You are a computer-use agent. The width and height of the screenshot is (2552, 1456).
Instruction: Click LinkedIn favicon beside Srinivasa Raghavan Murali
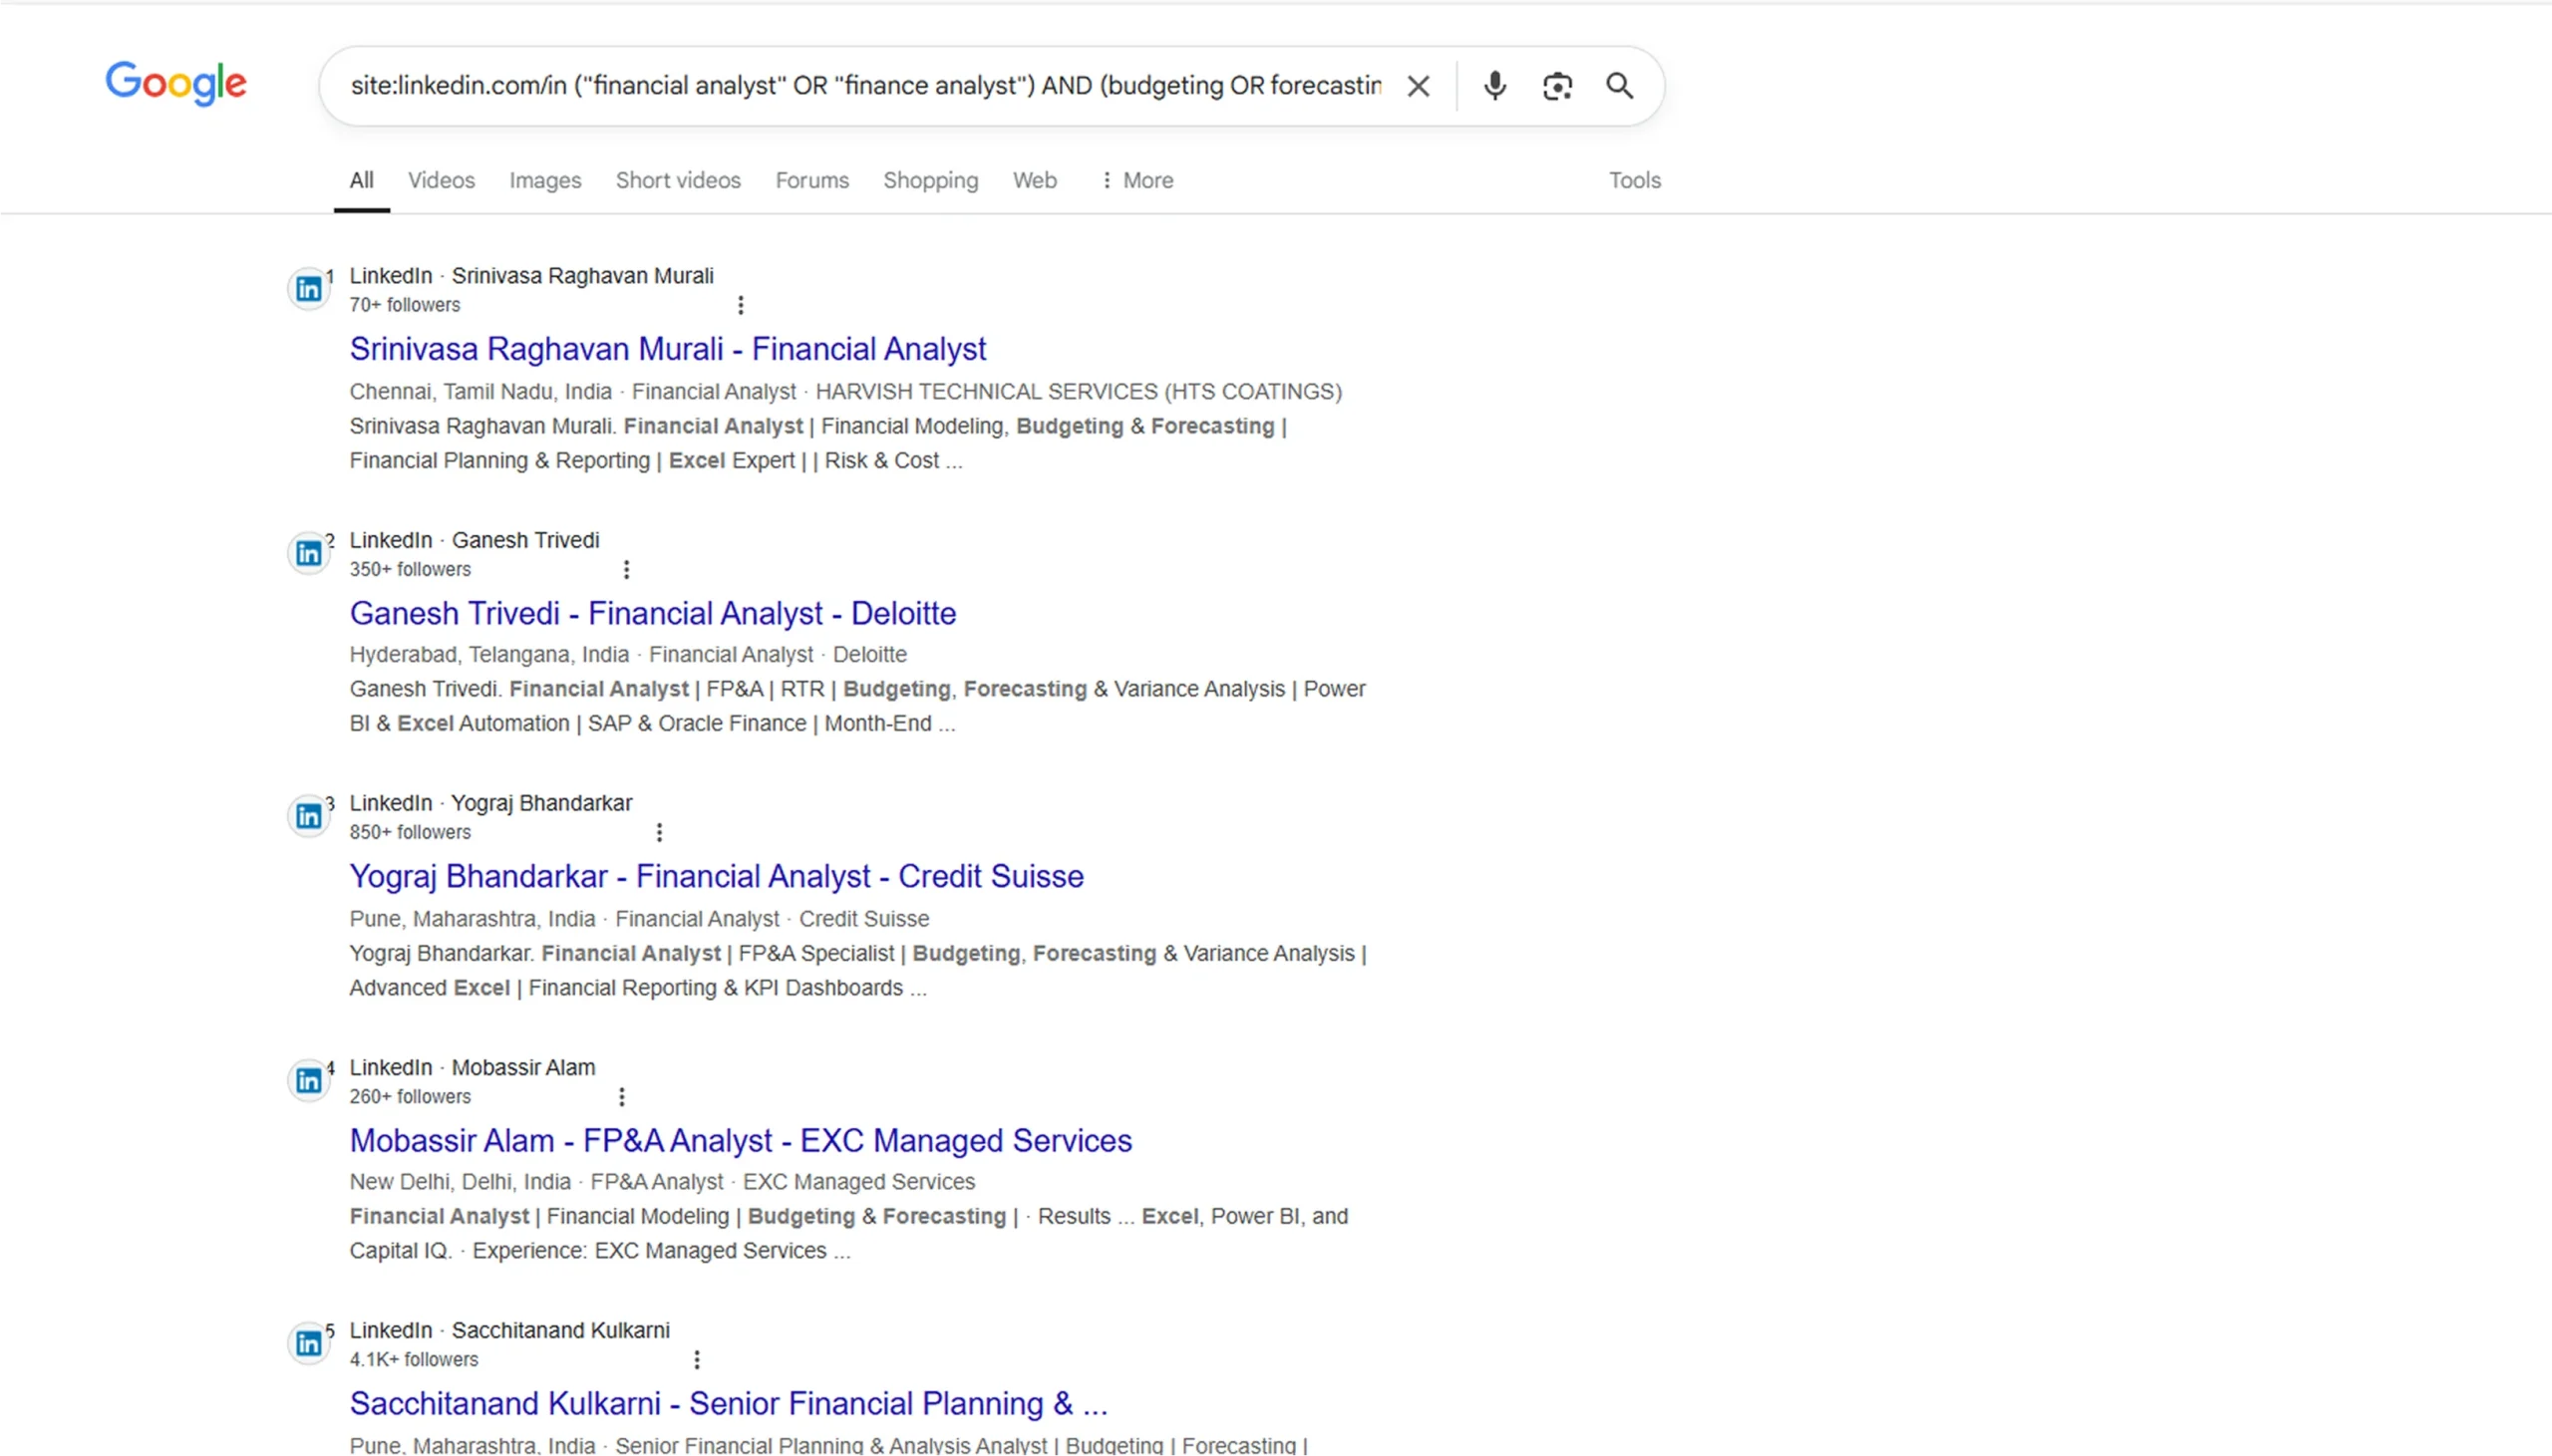point(308,289)
